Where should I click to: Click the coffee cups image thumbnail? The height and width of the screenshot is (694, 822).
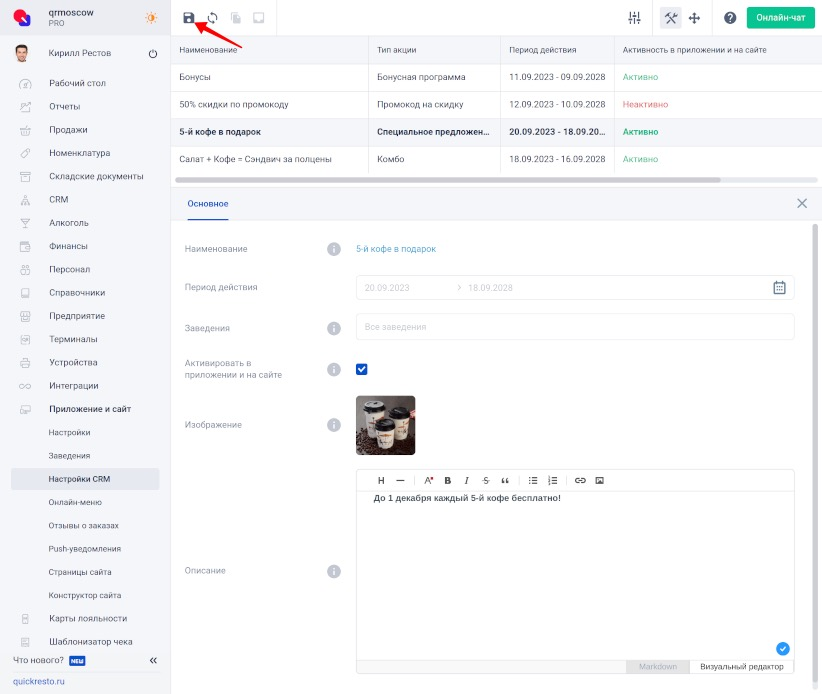point(385,425)
